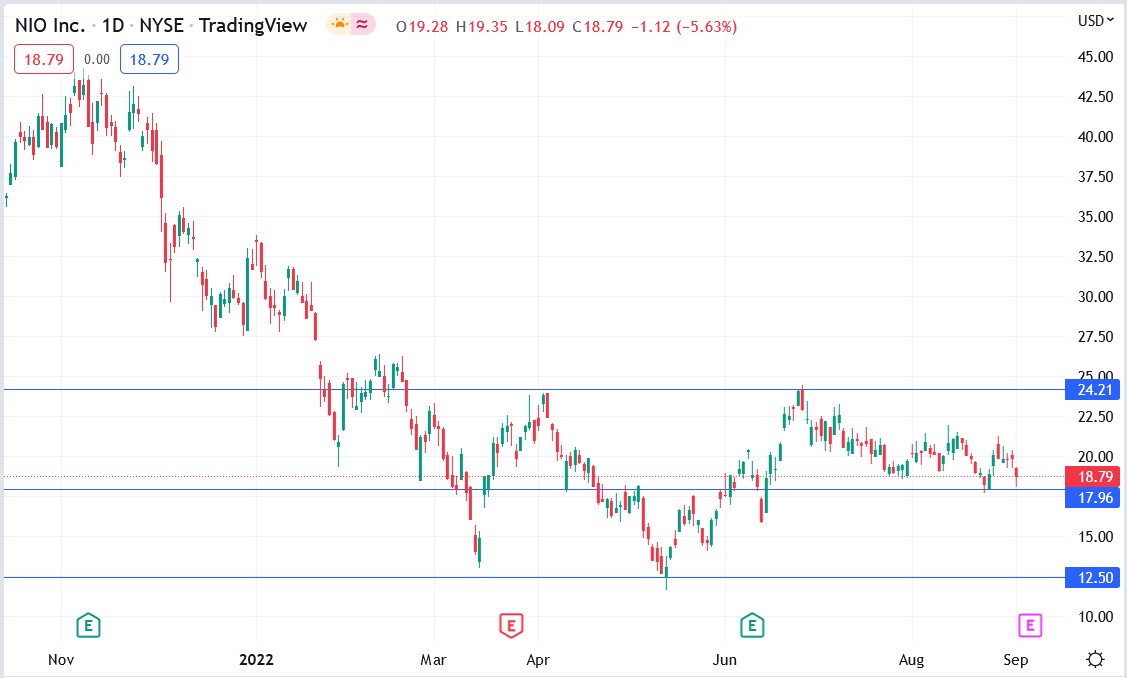Click the −5.63% change value in the legend

click(x=707, y=28)
